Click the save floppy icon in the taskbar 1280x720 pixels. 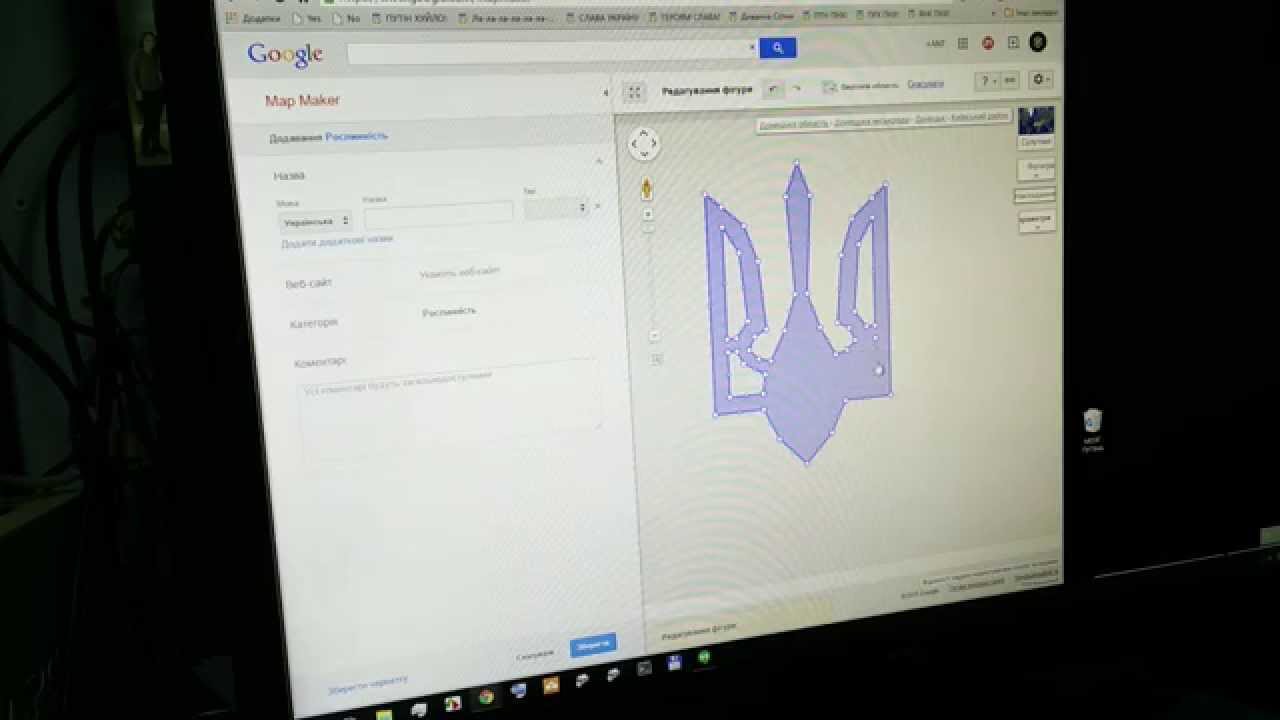click(673, 661)
